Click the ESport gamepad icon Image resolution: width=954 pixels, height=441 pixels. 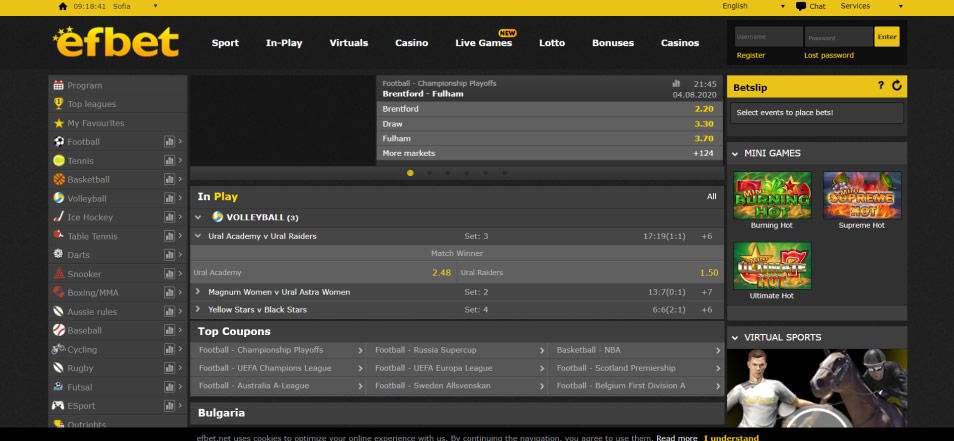[x=58, y=406]
